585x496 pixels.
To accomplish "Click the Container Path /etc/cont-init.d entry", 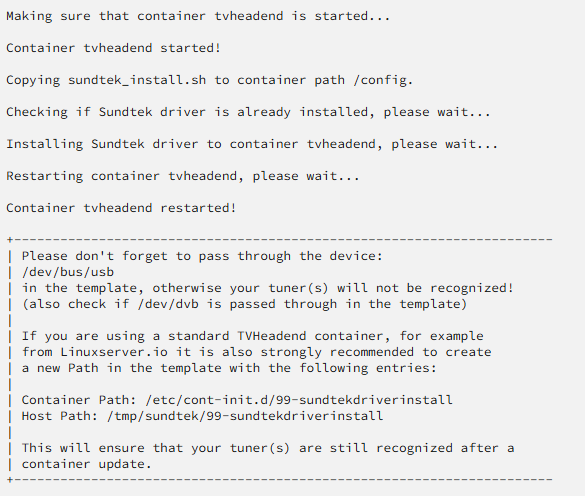I will tap(237, 400).
